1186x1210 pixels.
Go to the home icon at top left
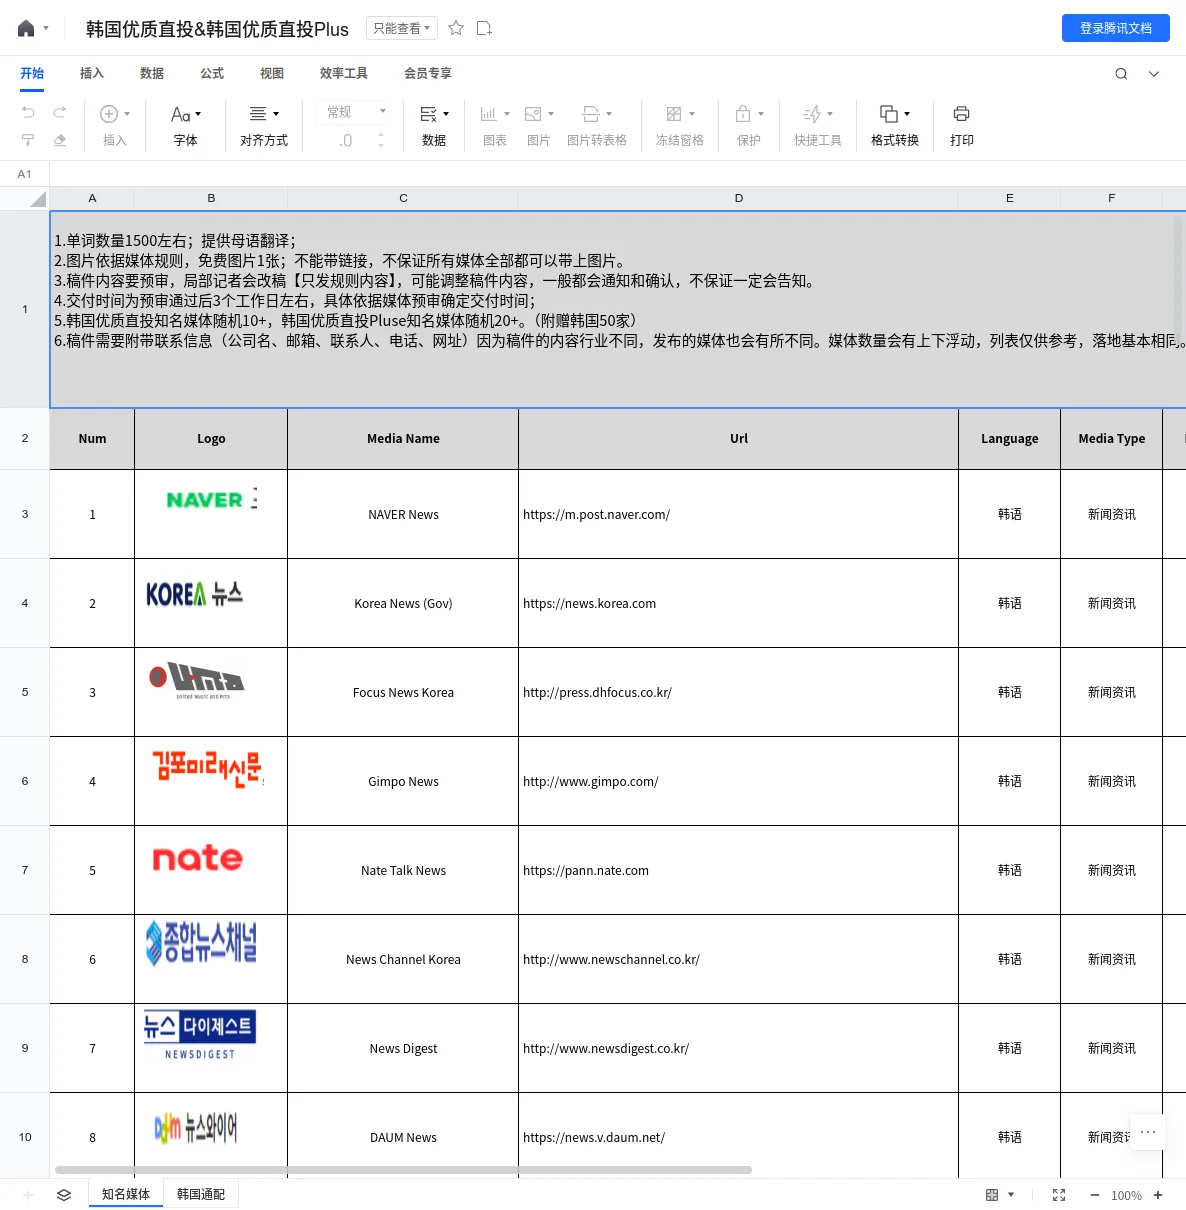coord(26,29)
